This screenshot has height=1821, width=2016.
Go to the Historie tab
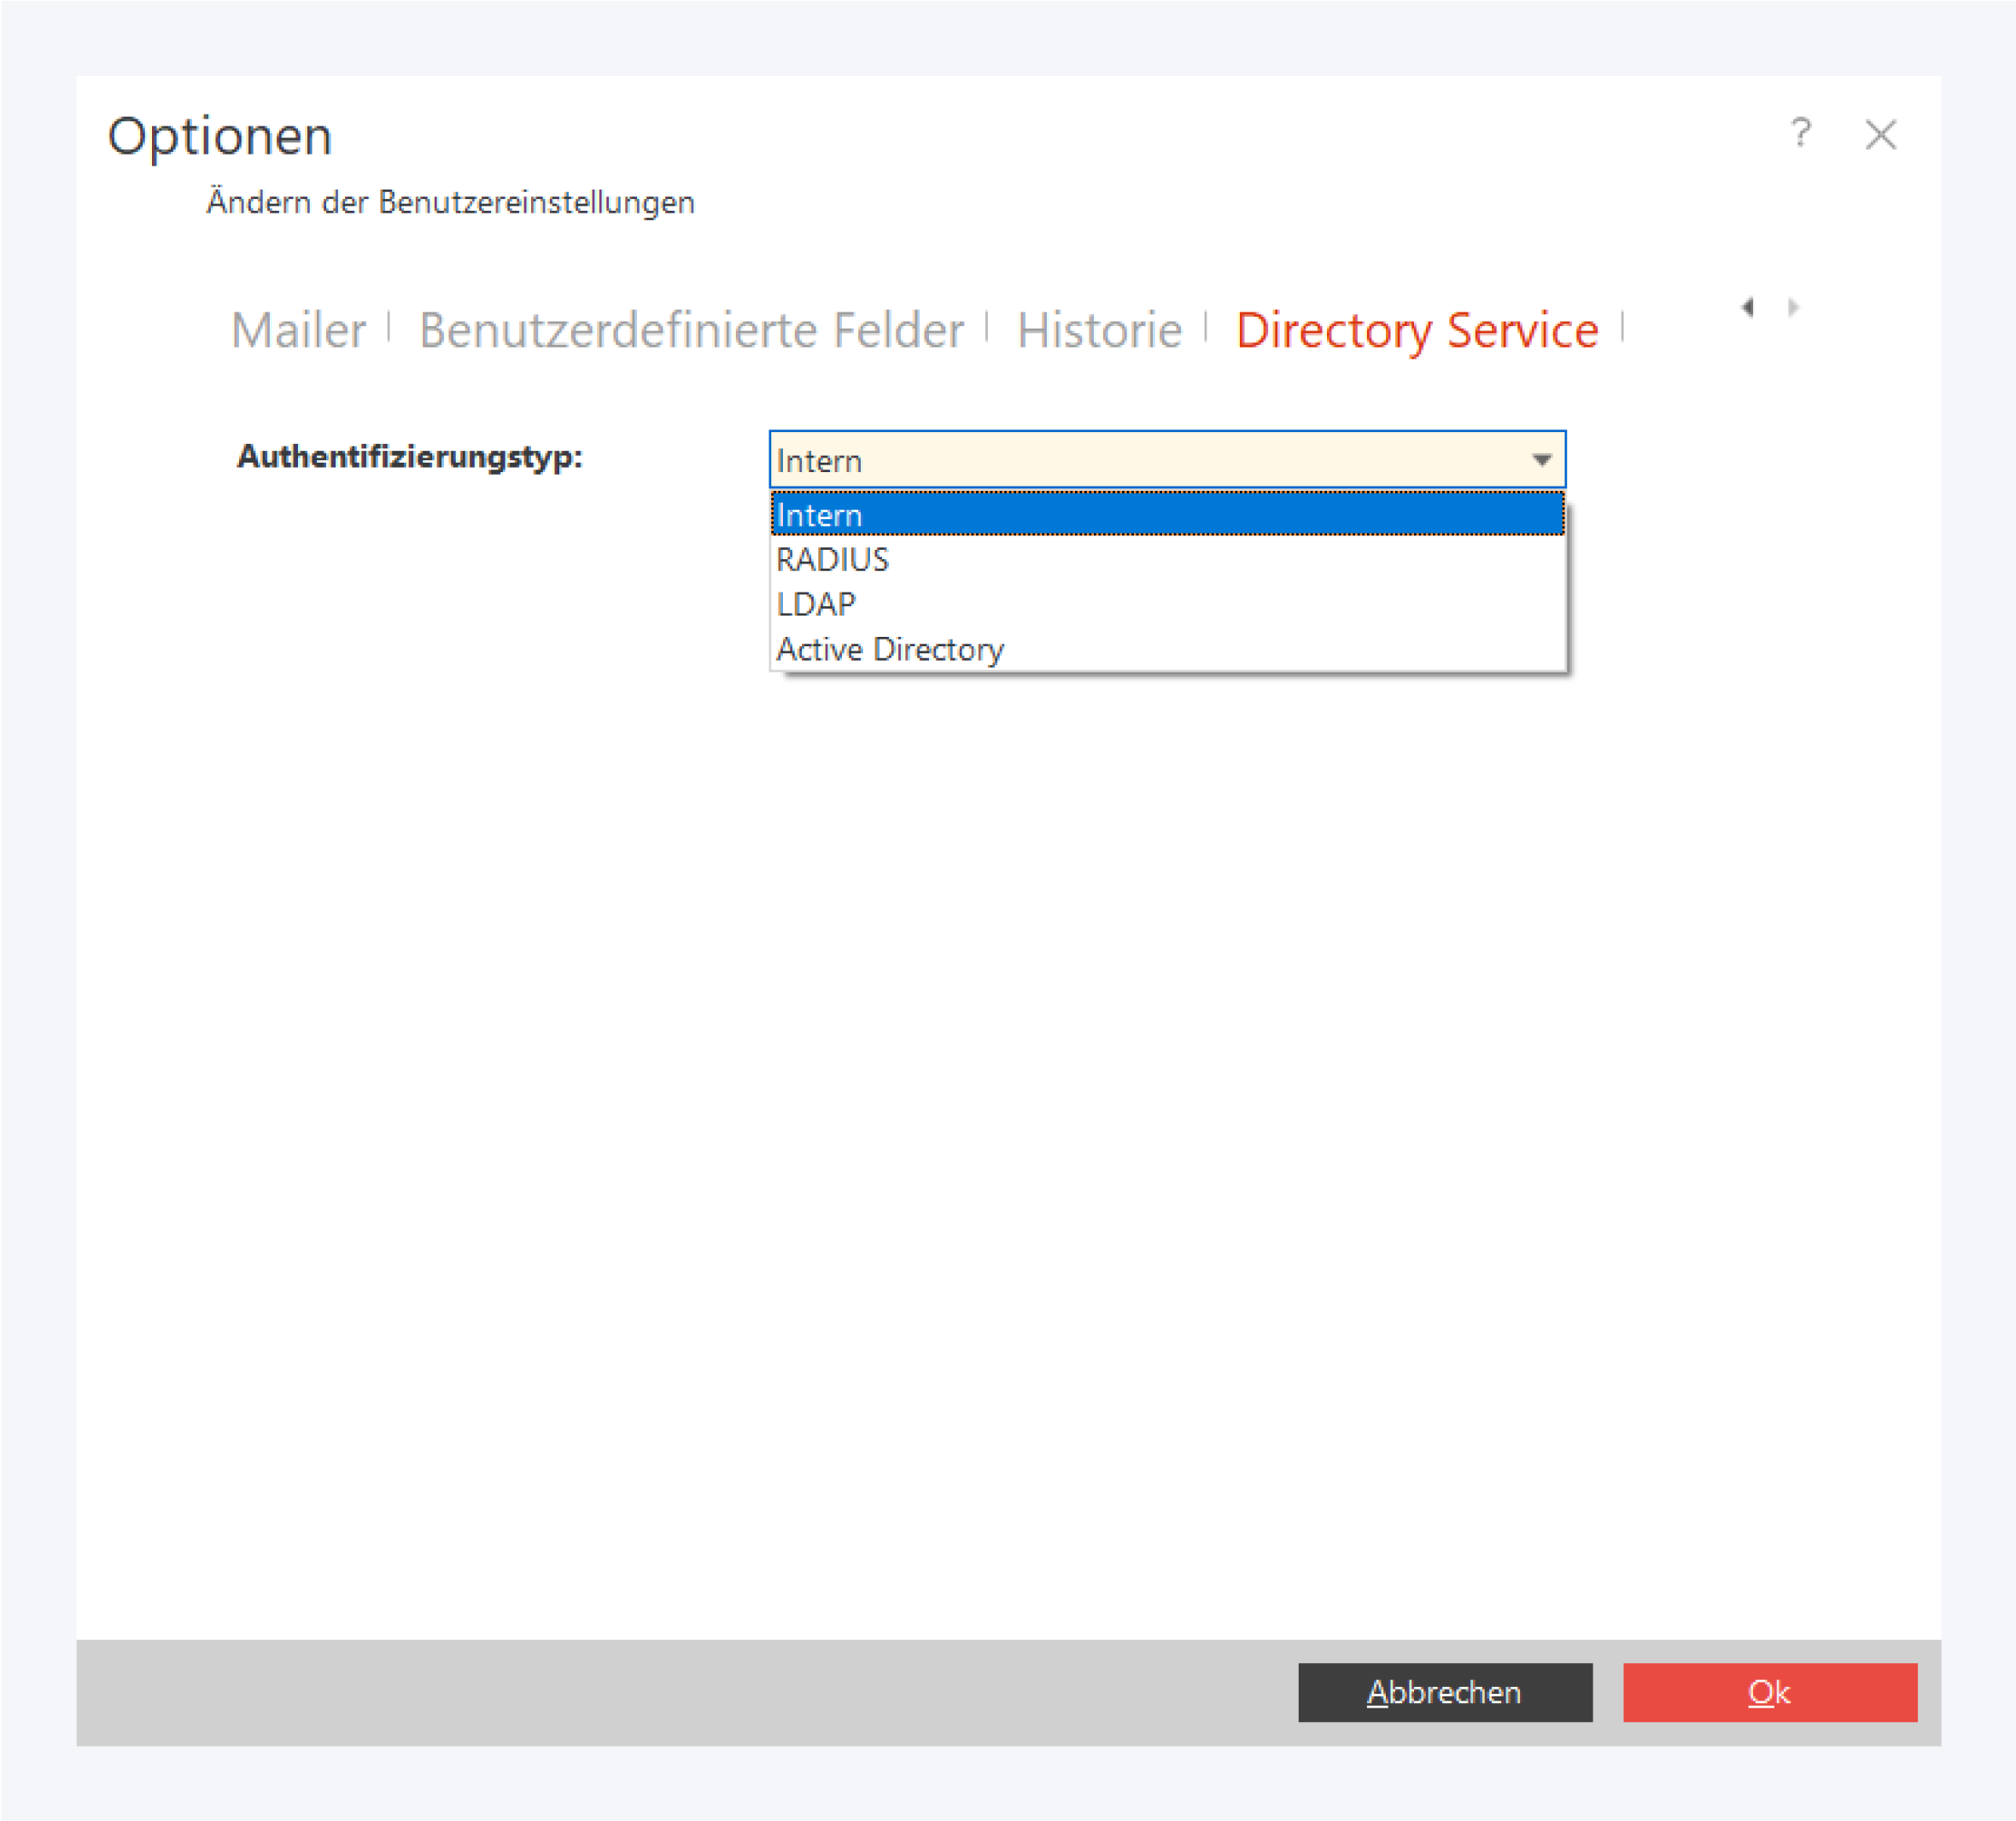(1099, 330)
